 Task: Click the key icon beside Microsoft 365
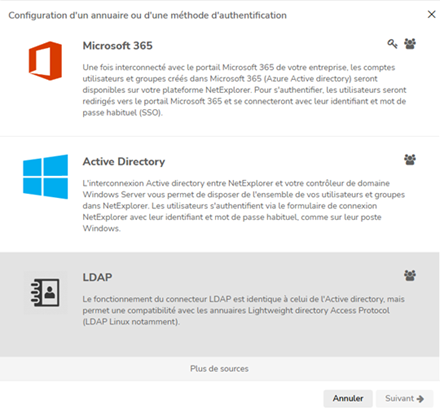coord(392,44)
